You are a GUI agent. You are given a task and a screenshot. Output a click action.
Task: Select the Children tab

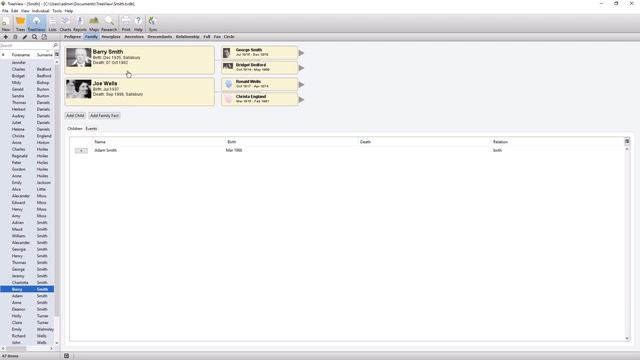pyautogui.click(x=75, y=129)
